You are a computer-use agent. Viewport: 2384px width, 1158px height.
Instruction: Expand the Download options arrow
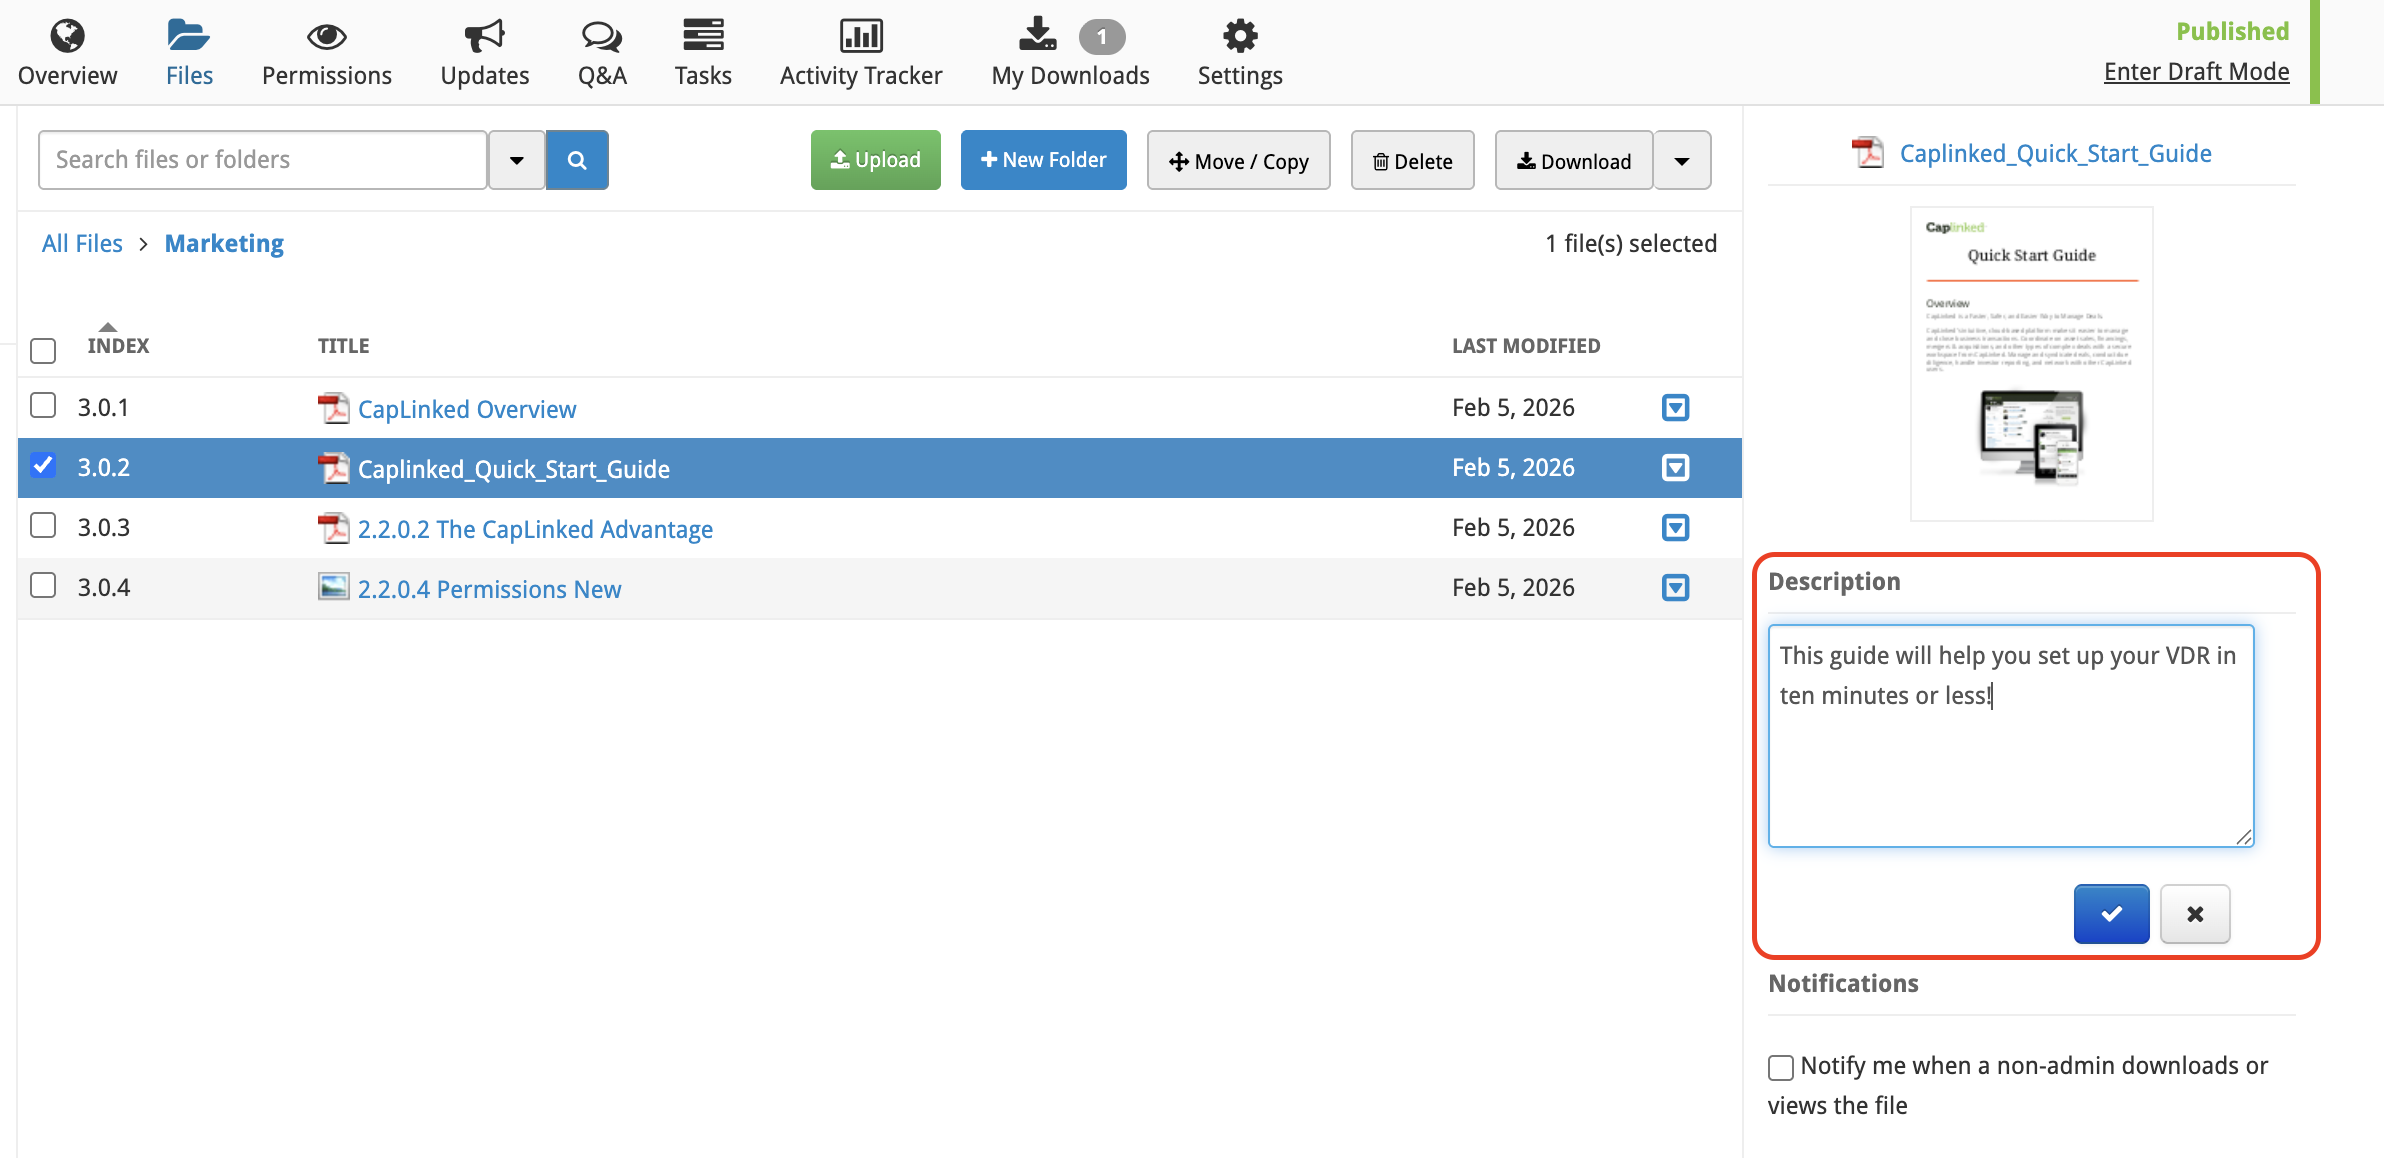pos(1682,160)
